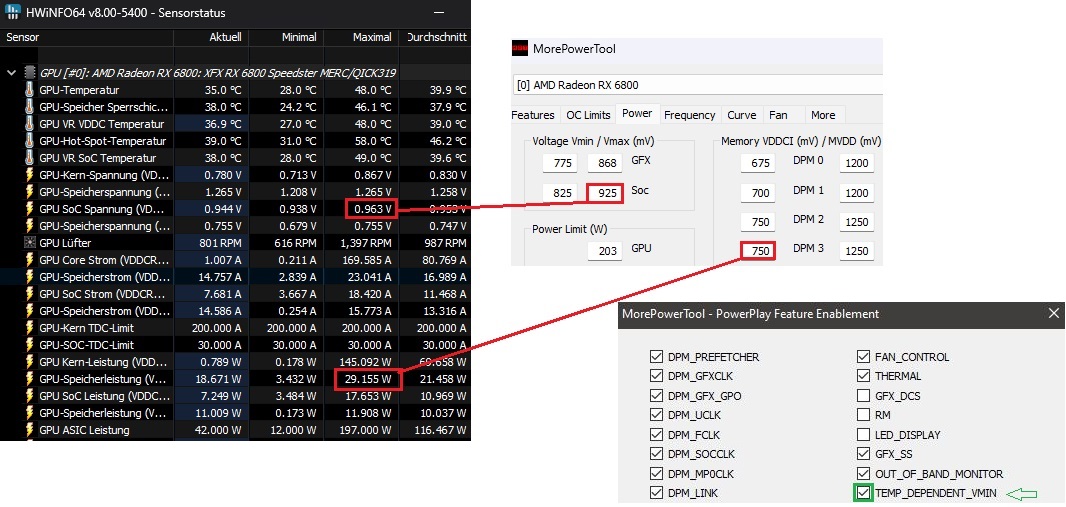Close the PowerPlay Feature Enablement dialog
The image size is (1066, 507).
pyautogui.click(x=1053, y=313)
